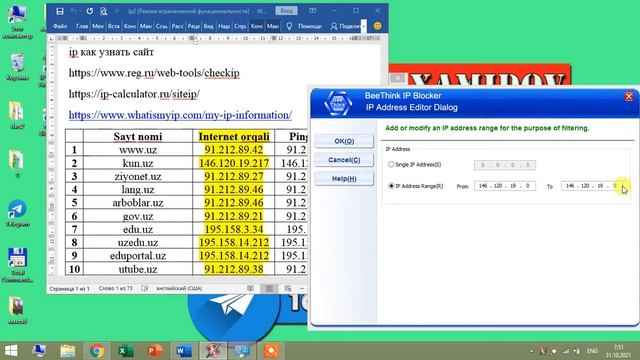Image resolution: width=640 pixels, height=360 pixels.
Task: Select the Single IP Address radio option
Action: [x=391, y=164]
